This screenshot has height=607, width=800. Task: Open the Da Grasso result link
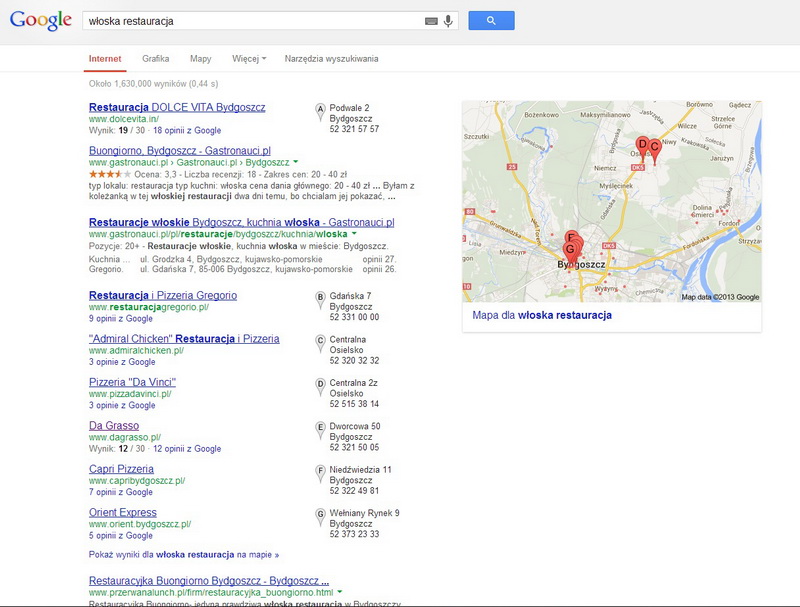point(114,425)
